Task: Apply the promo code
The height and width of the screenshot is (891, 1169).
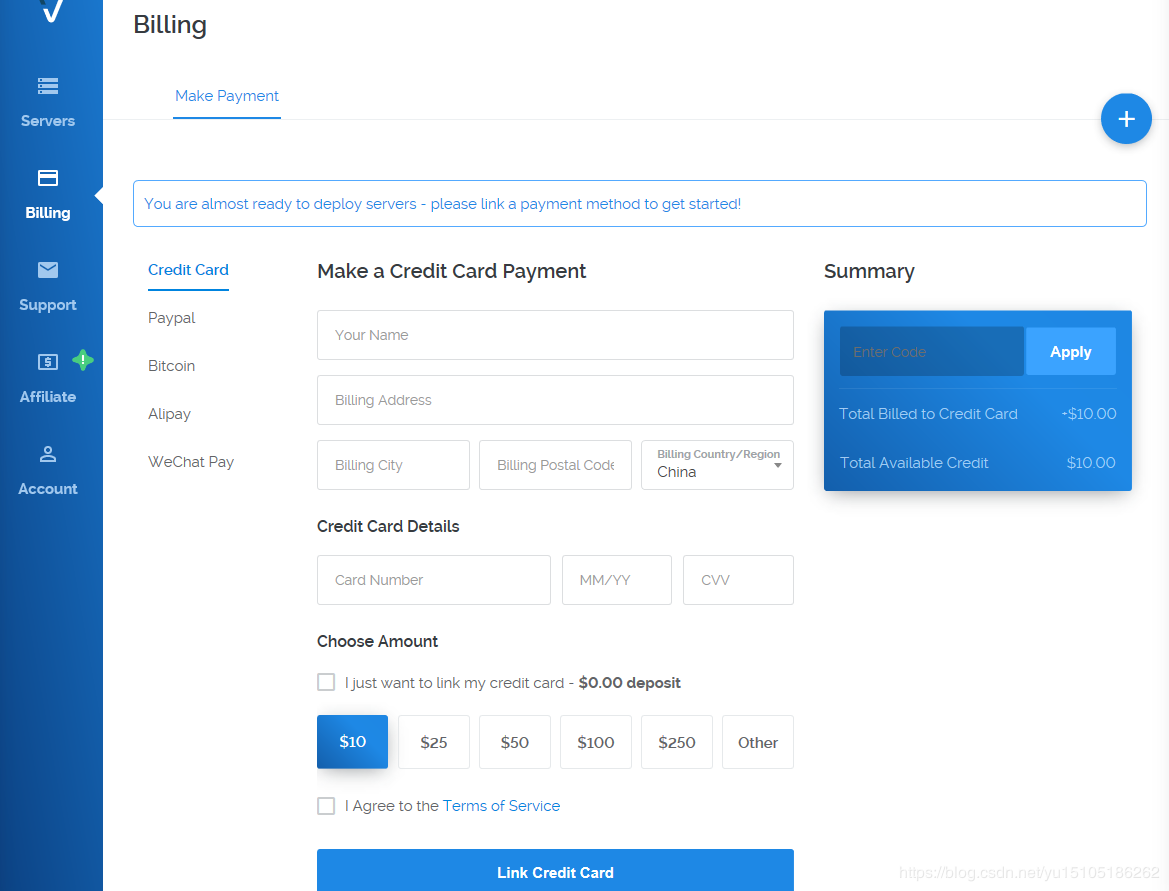Action: click(x=1070, y=352)
